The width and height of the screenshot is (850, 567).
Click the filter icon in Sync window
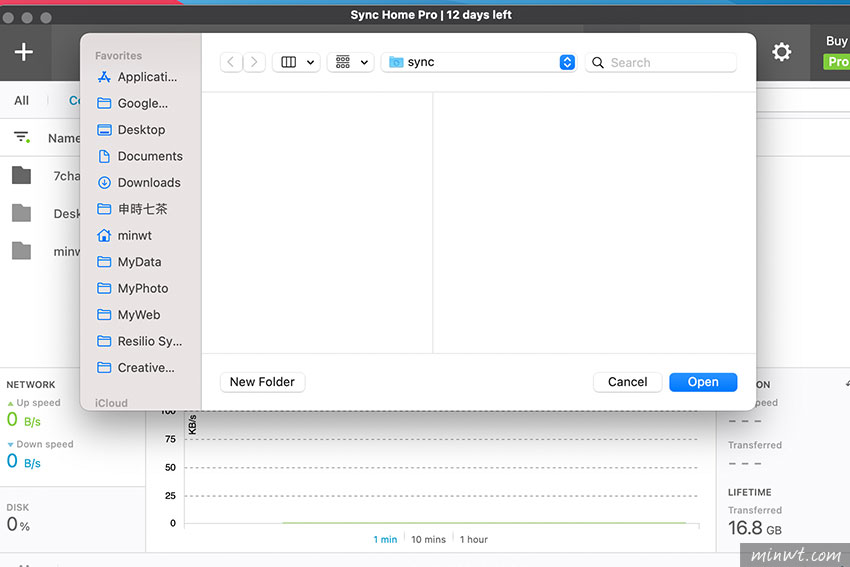click(x=22, y=137)
